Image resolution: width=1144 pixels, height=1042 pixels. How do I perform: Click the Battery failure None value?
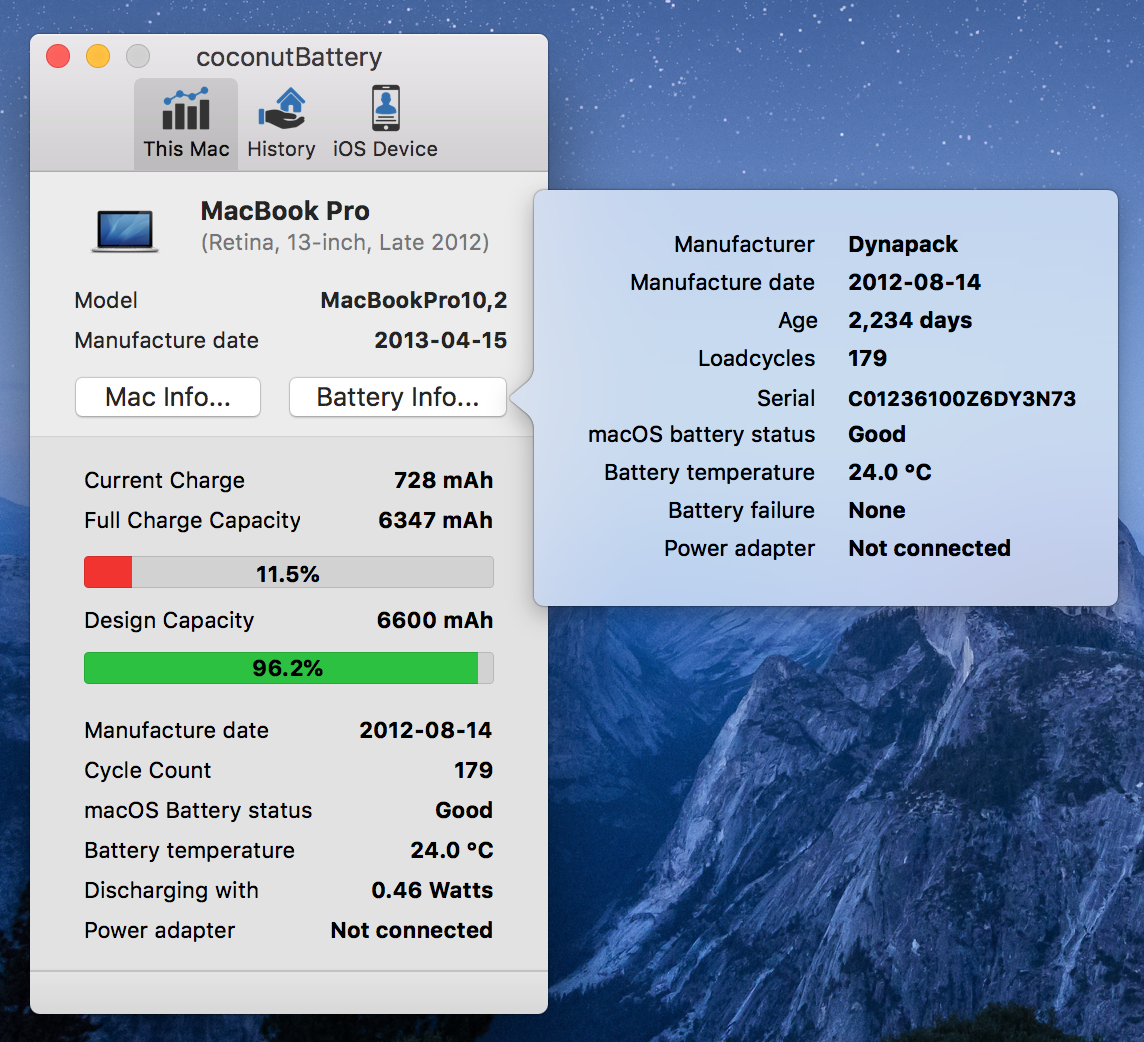876,510
